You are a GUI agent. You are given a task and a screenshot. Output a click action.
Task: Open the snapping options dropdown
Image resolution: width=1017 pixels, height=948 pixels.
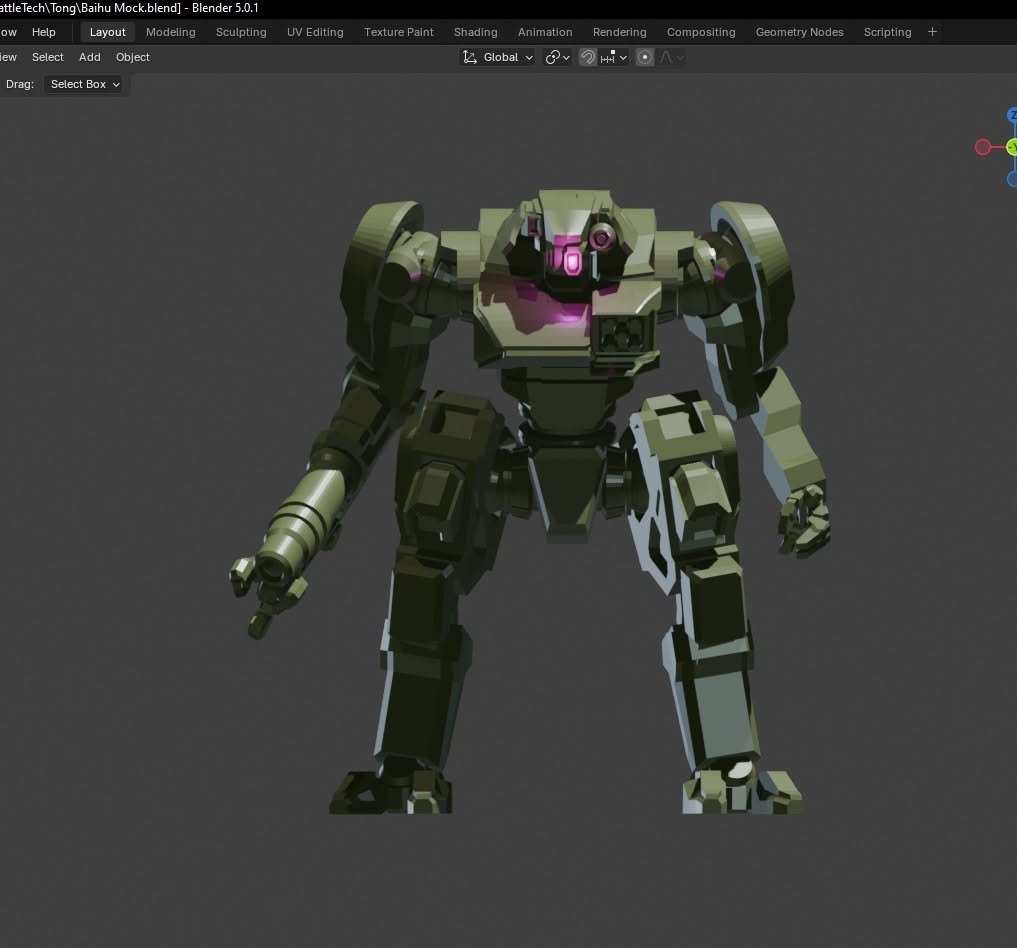[614, 57]
